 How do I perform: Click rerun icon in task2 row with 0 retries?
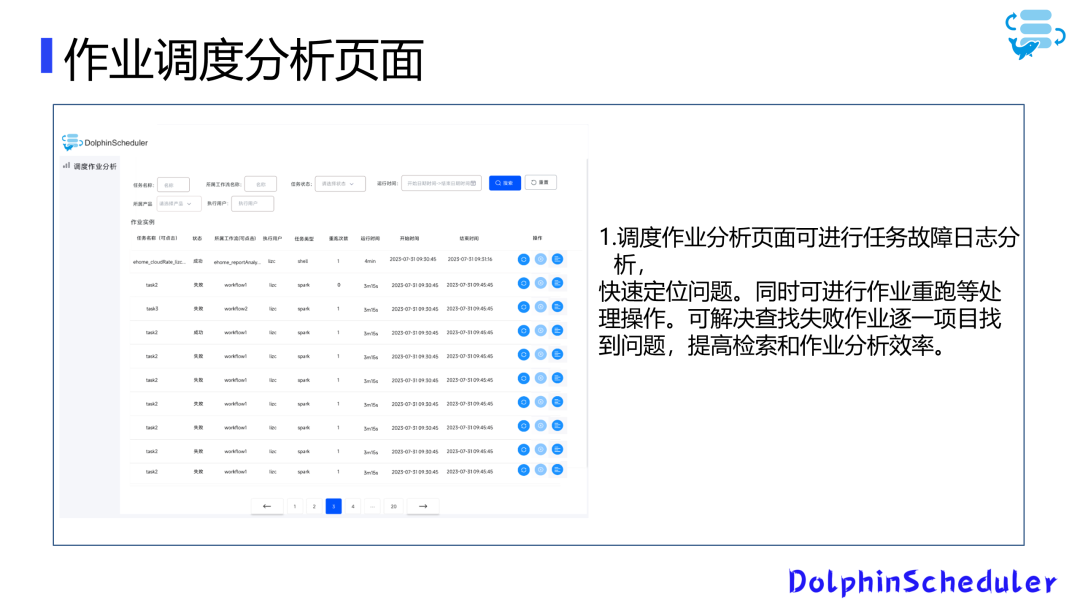click(x=523, y=283)
